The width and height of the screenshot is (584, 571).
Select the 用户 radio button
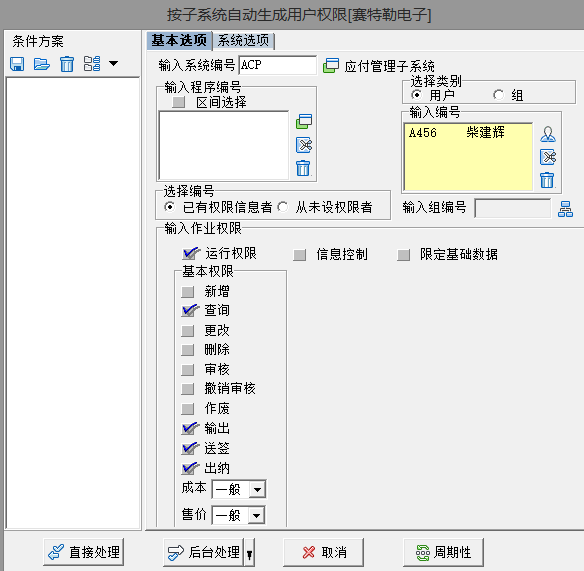pos(417,95)
